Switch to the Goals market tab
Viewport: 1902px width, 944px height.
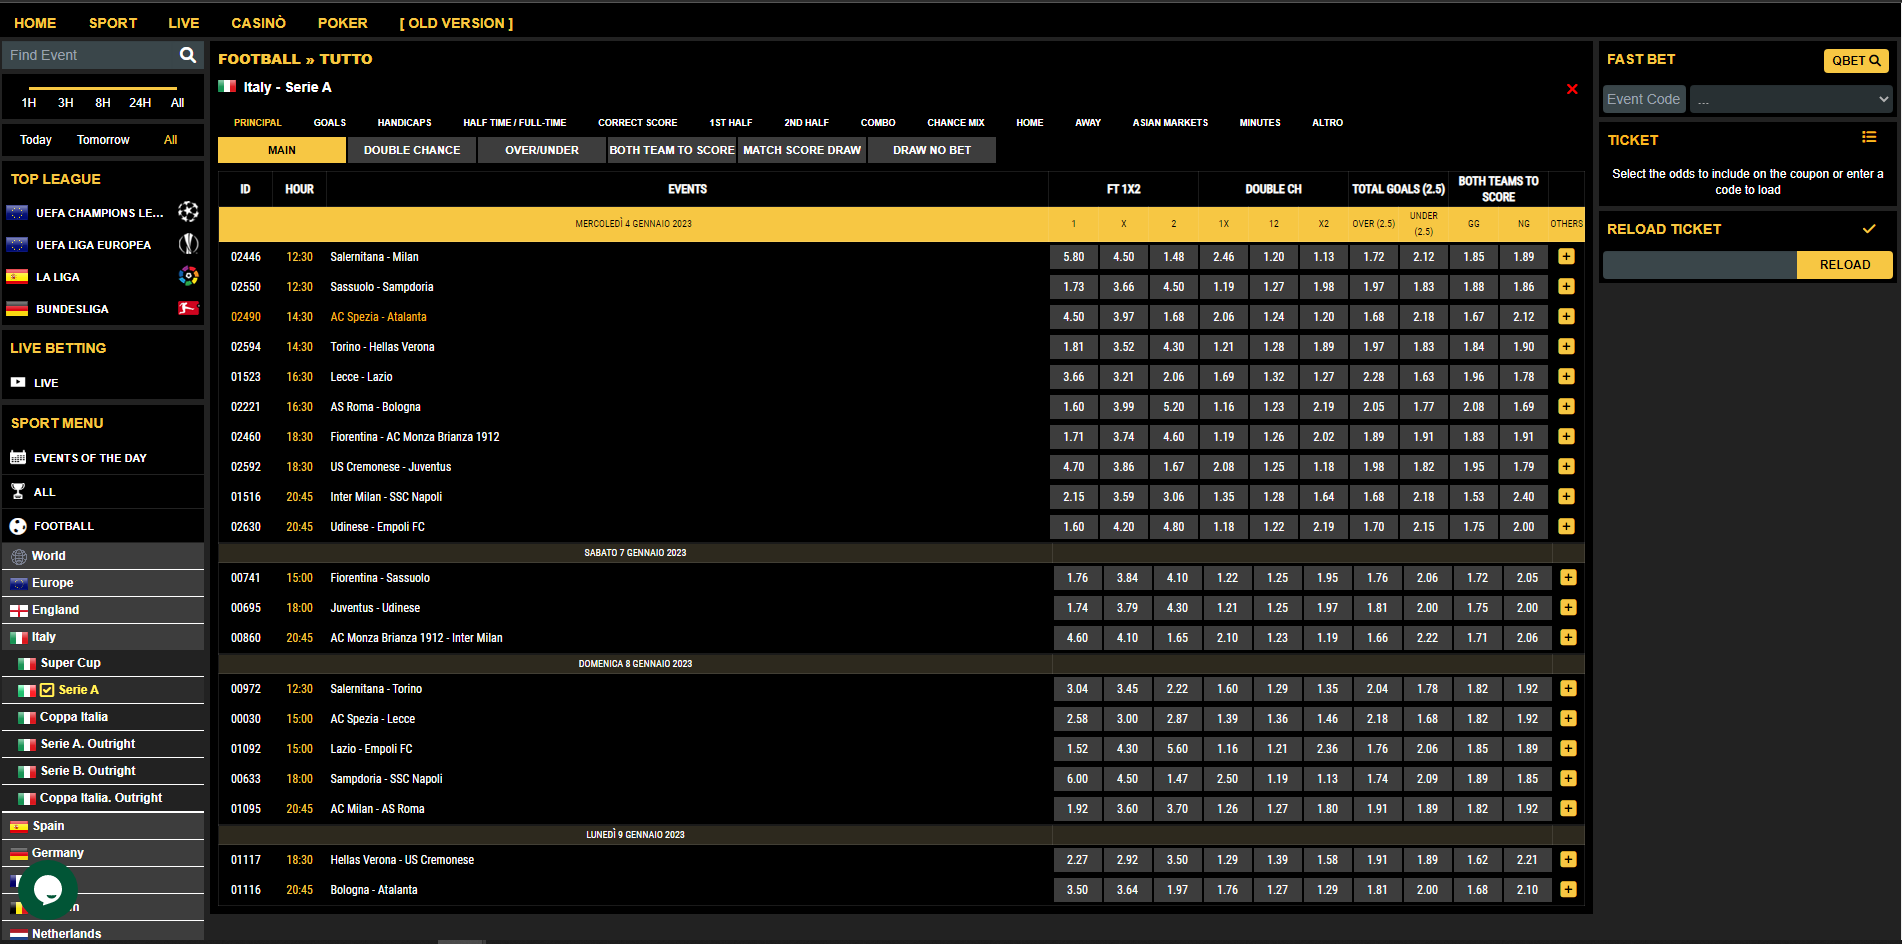[330, 123]
